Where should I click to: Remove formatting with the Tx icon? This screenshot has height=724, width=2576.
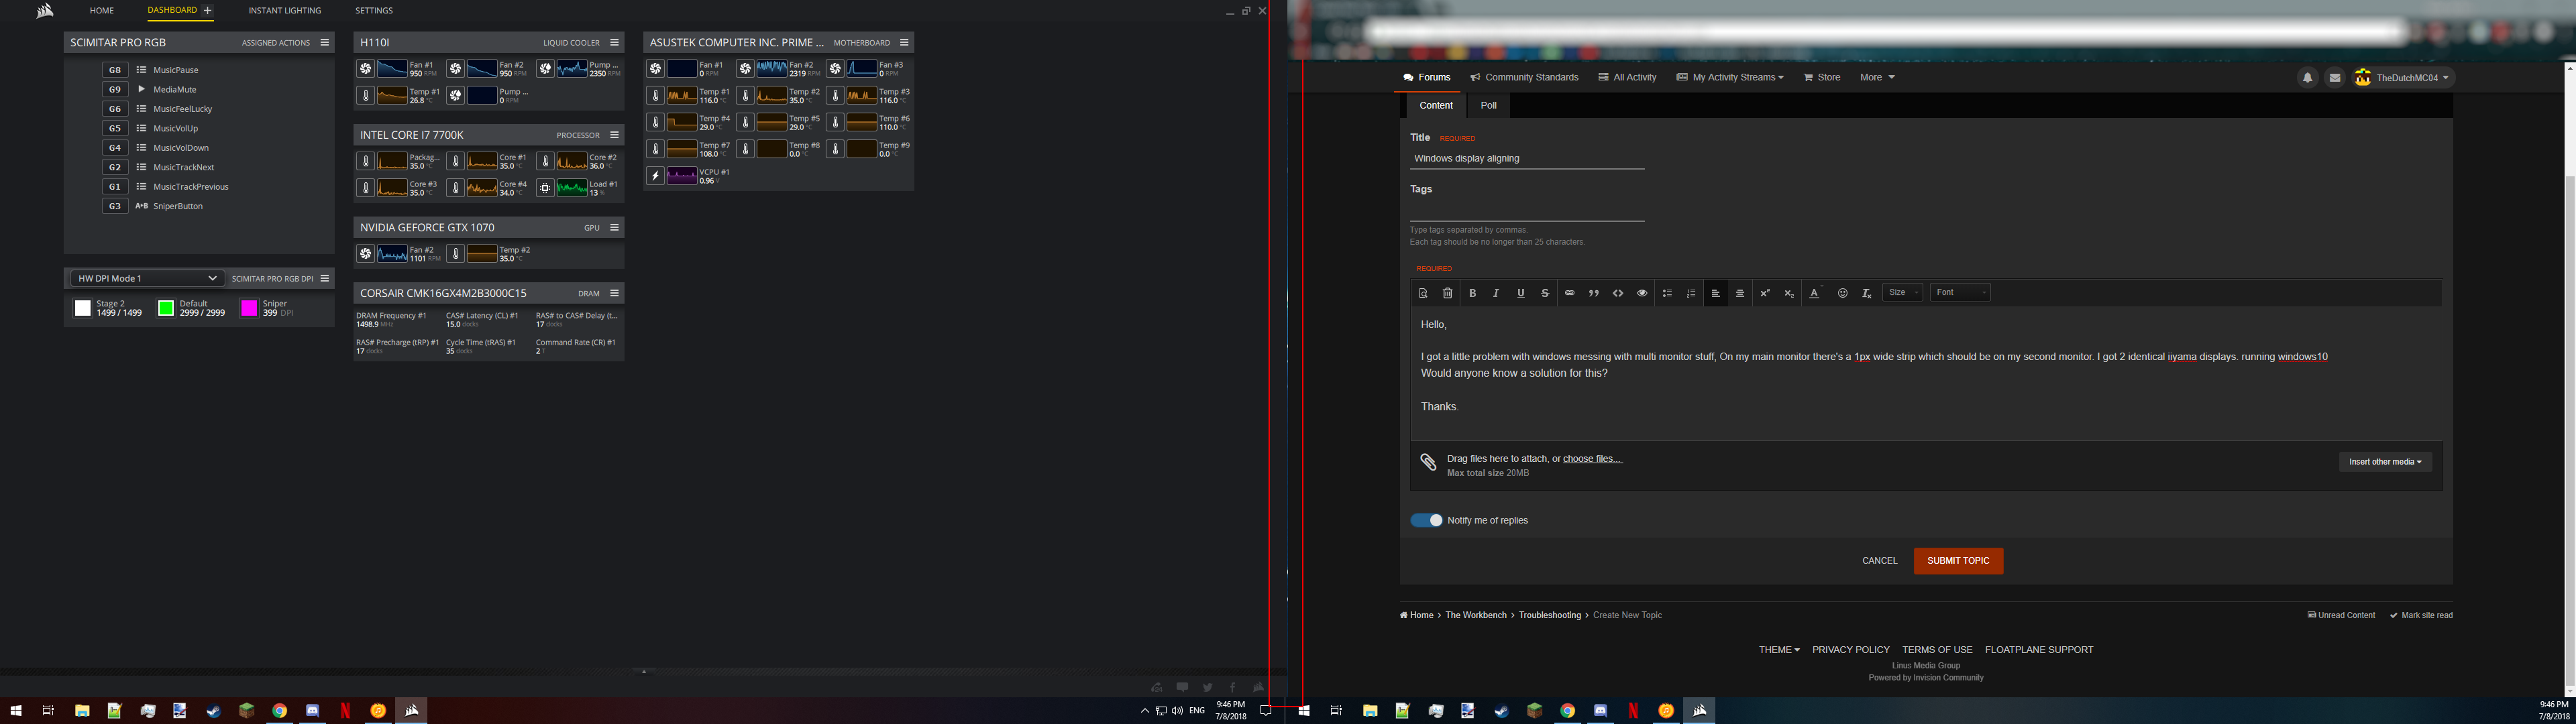1866,293
